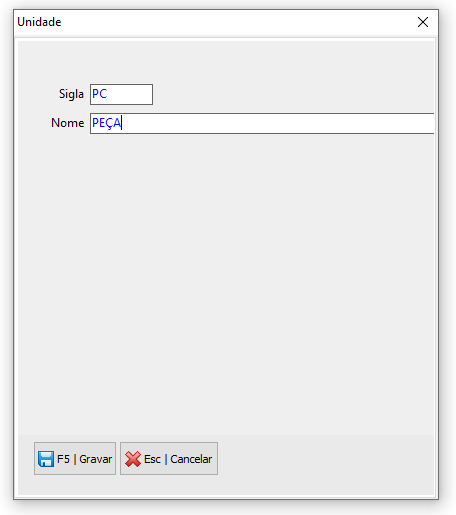Click the blue floppy disk save icon

46,459
